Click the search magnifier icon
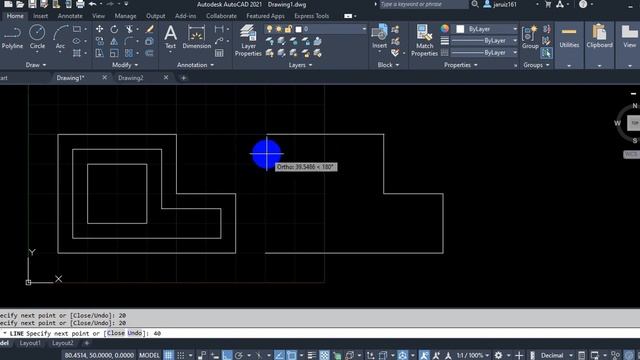The width and height of the screenshot is (640, 360). [x=475, y=4]
